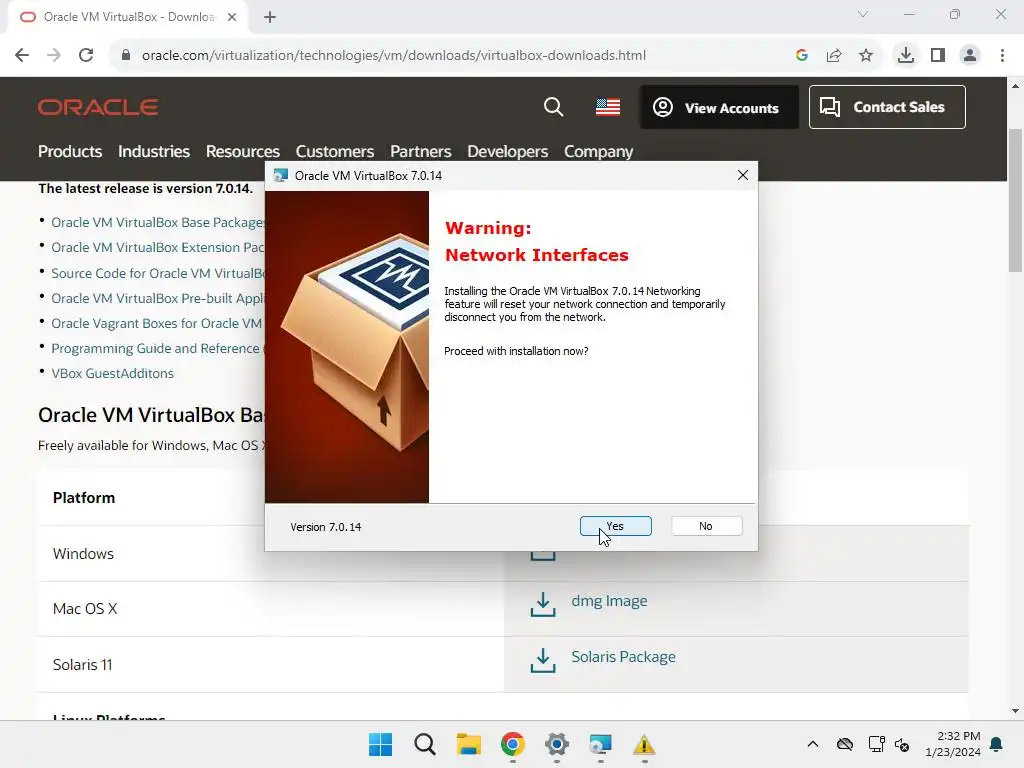Open Chrome profile avatar

coord(970,55)
